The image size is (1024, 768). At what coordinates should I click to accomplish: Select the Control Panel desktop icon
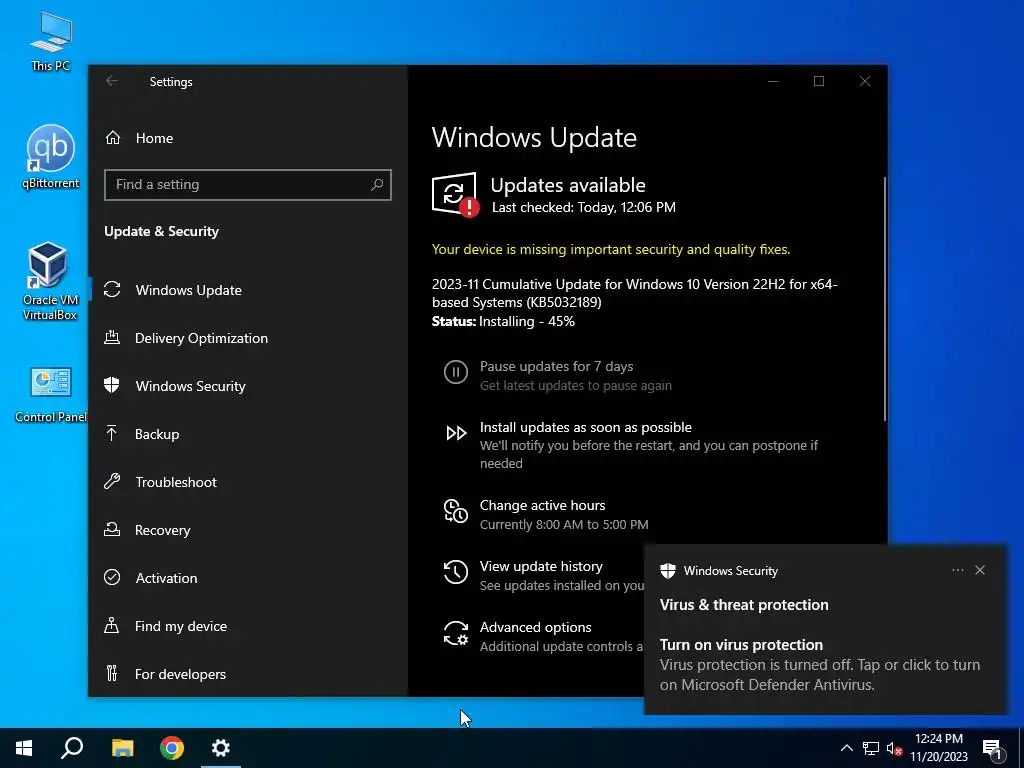click(x=50, y=394)
